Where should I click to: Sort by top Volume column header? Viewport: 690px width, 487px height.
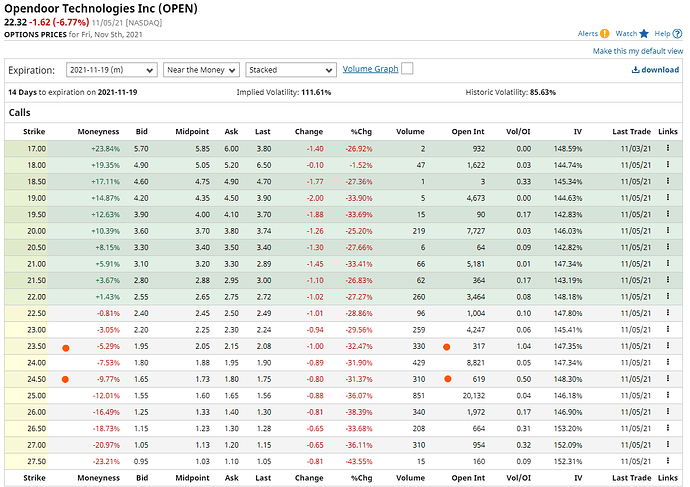(410, 132)
